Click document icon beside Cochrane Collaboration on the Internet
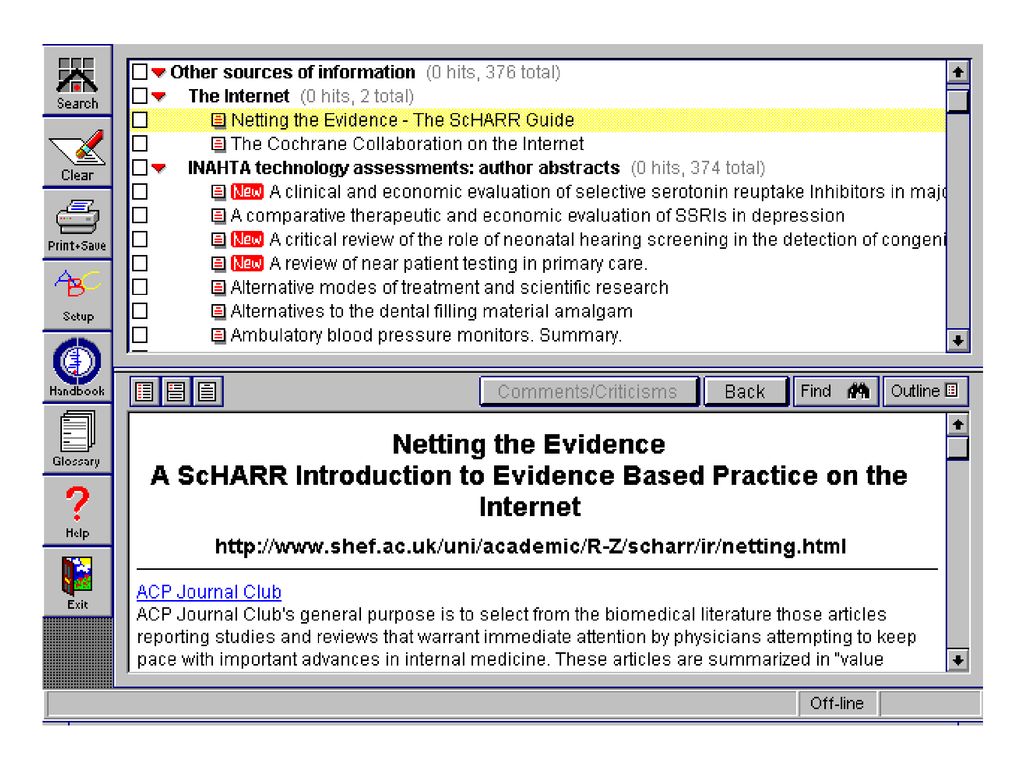This screenshot has height=768, width=1024. click(219, 144)
